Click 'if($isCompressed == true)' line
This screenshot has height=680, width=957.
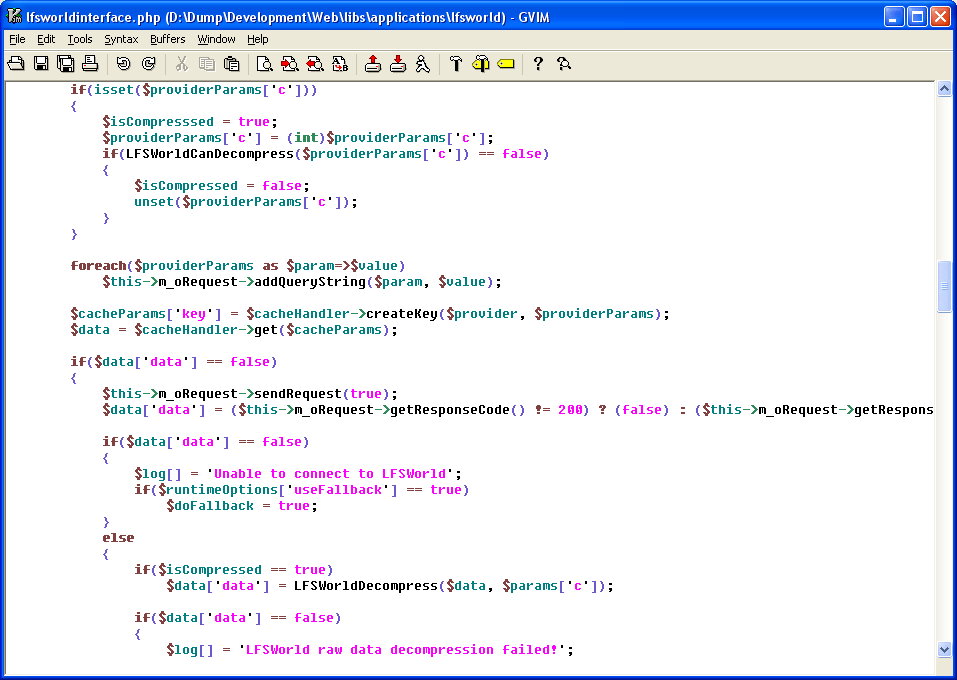(234, 570)
